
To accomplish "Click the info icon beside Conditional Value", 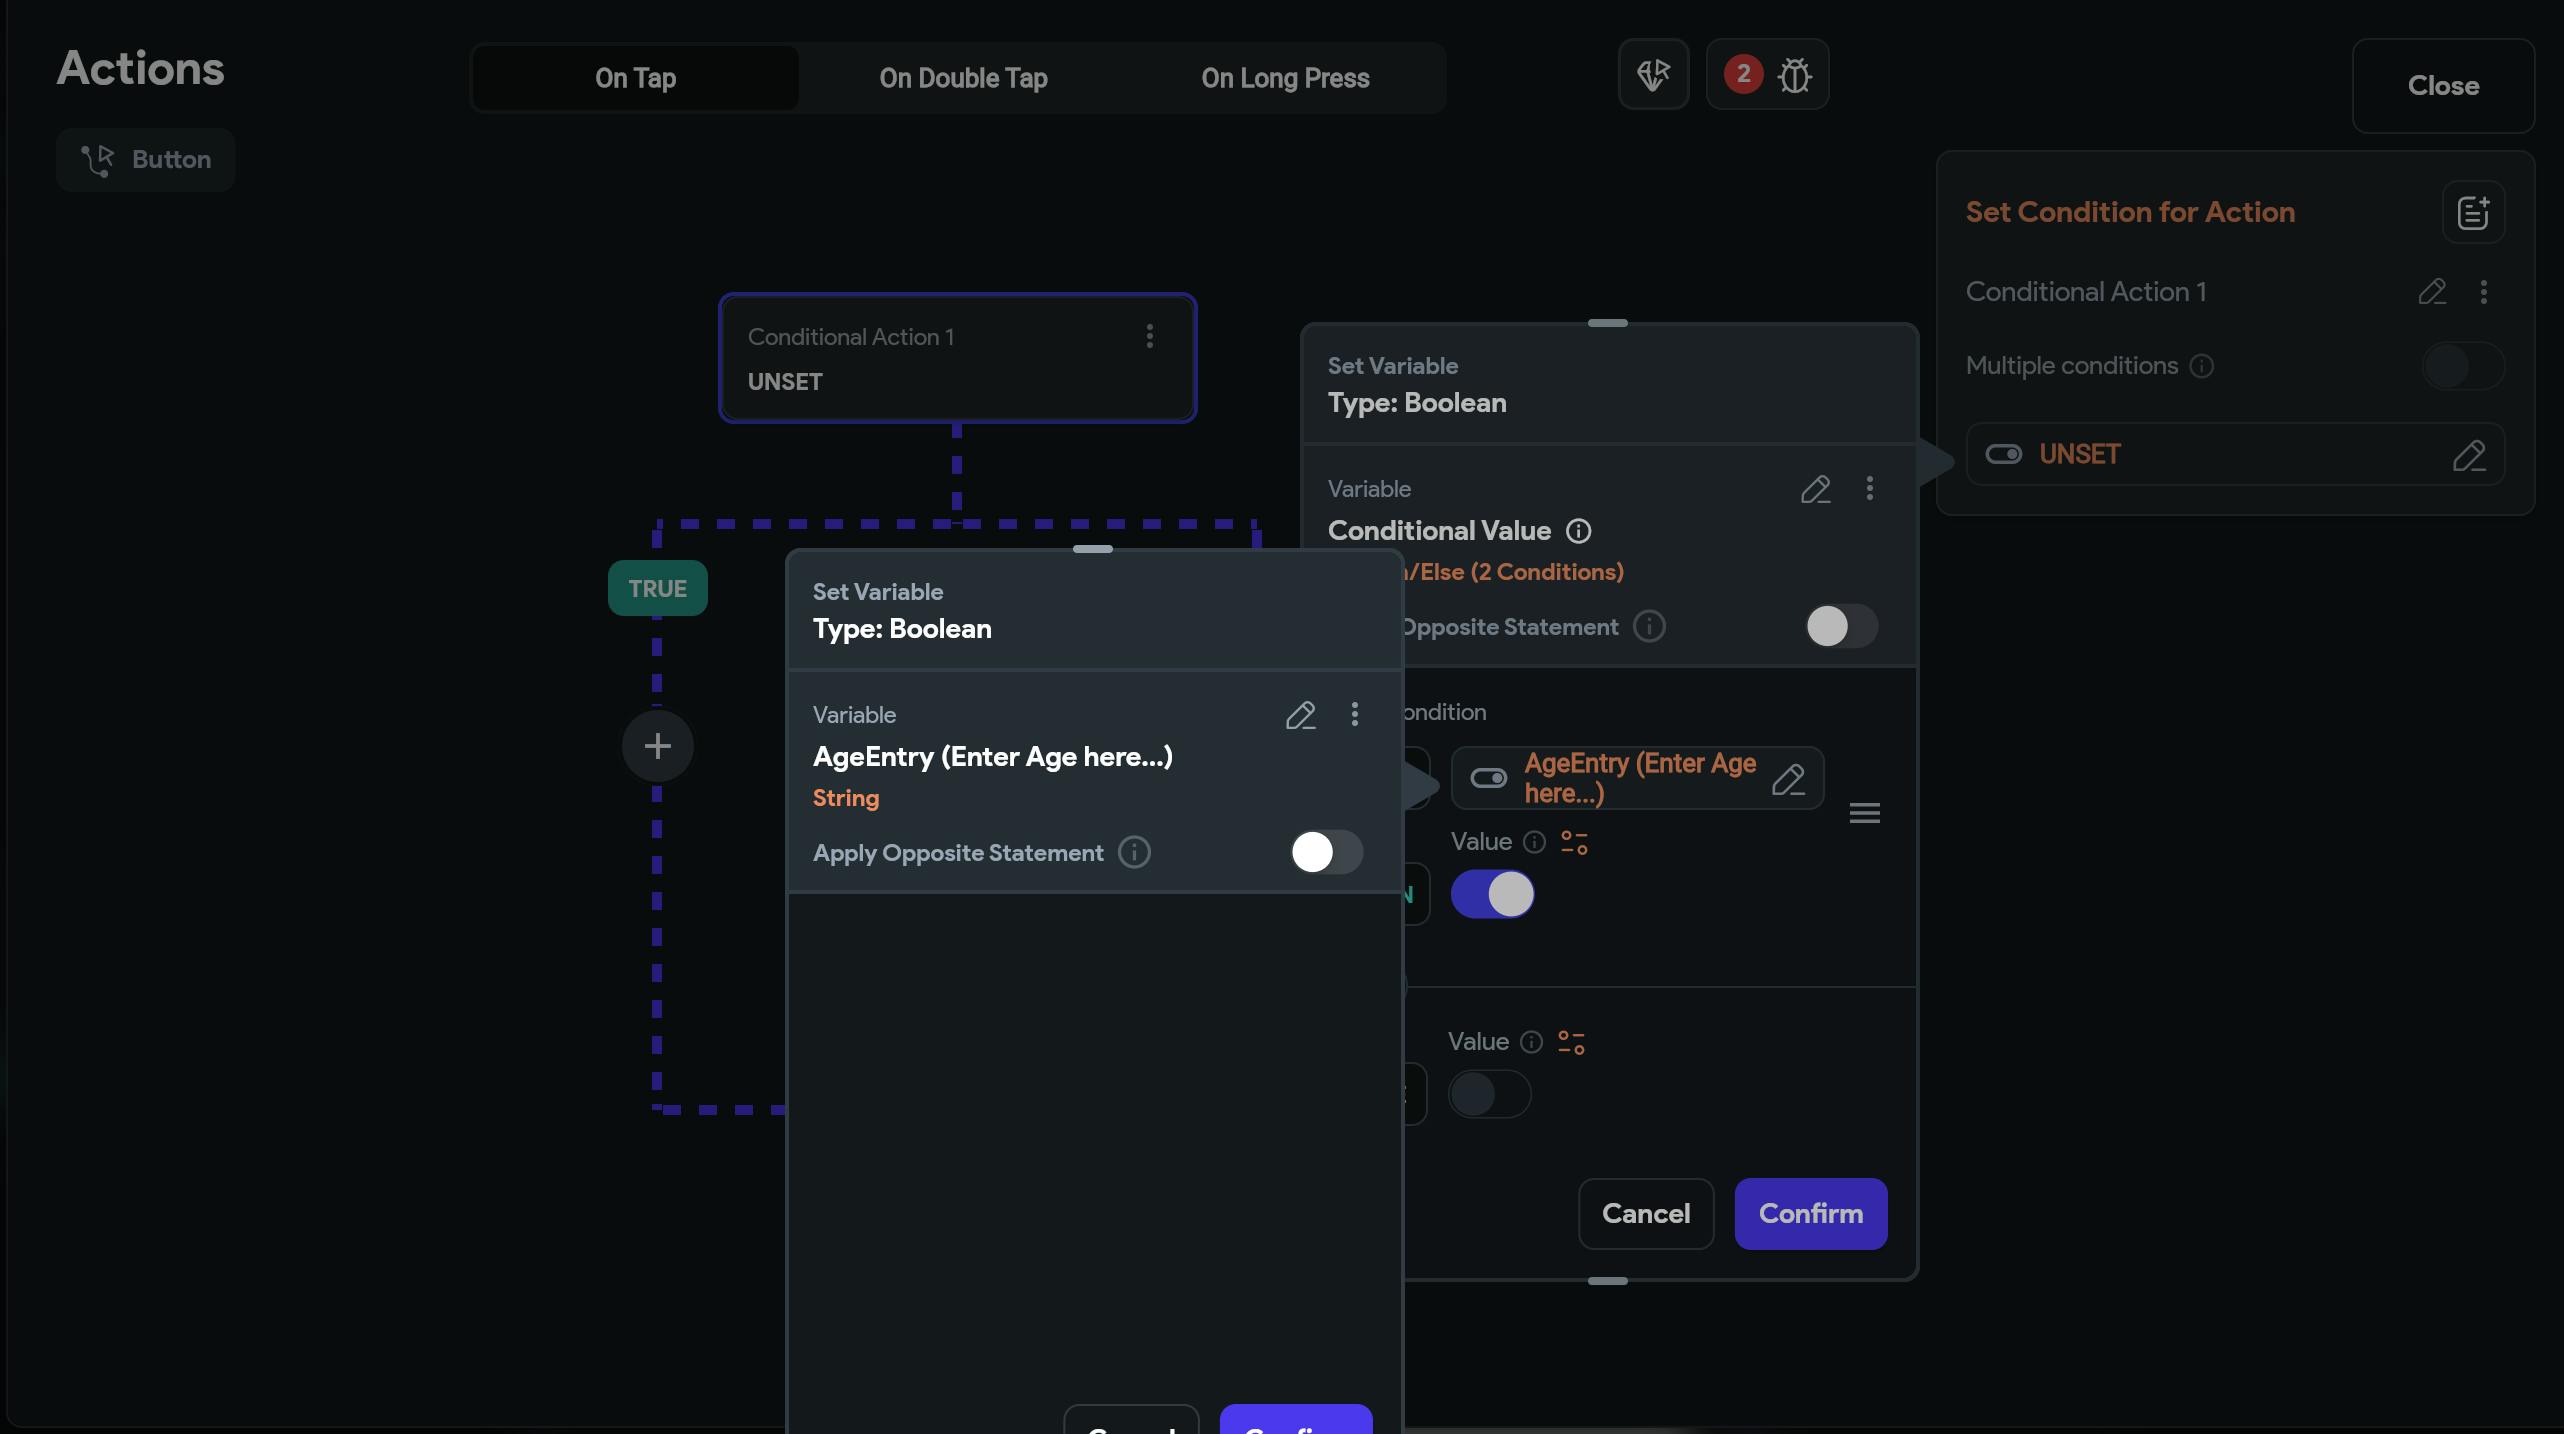I will (x=1578, y=531).
